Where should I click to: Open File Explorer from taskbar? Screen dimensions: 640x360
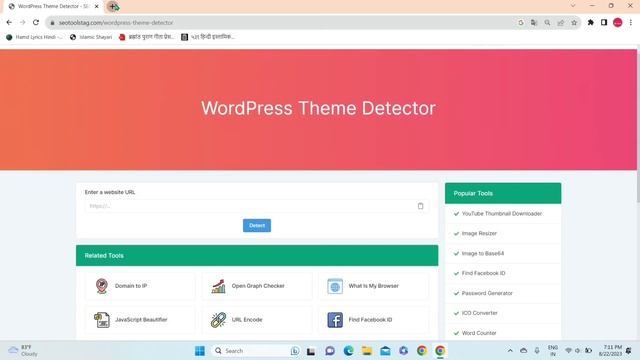(367, 351)
